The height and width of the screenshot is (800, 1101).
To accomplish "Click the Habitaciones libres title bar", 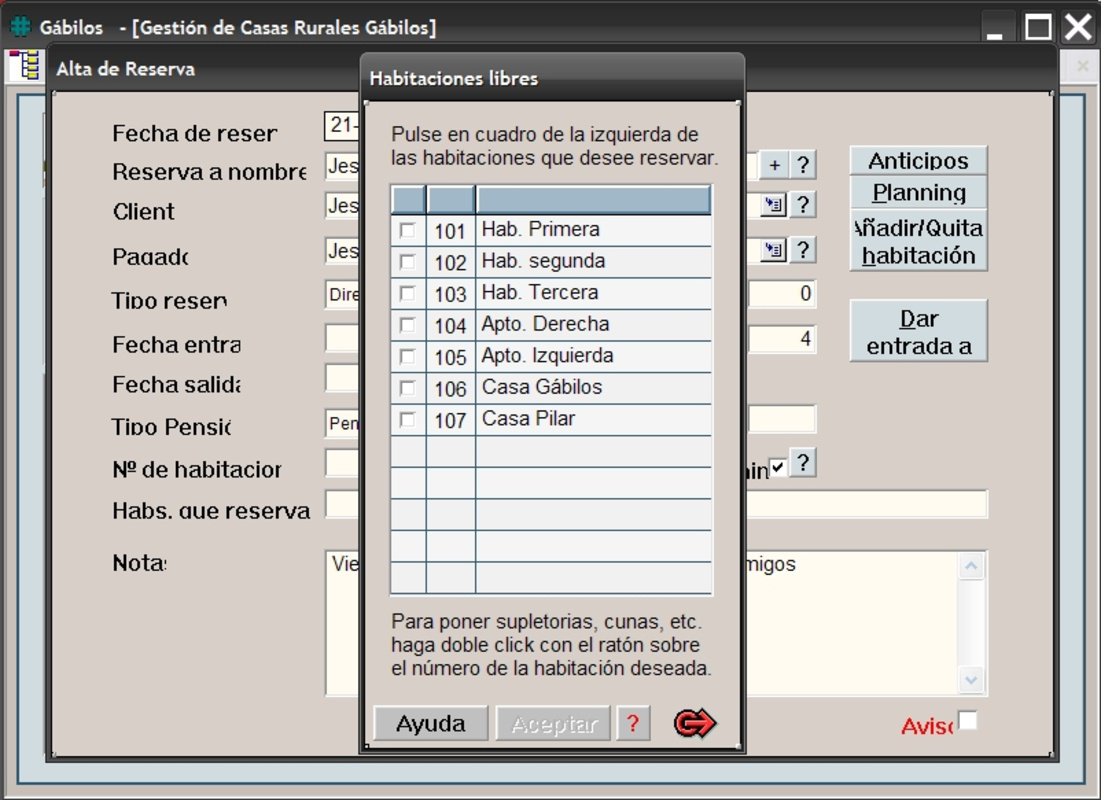I will [x=552, y=78].
